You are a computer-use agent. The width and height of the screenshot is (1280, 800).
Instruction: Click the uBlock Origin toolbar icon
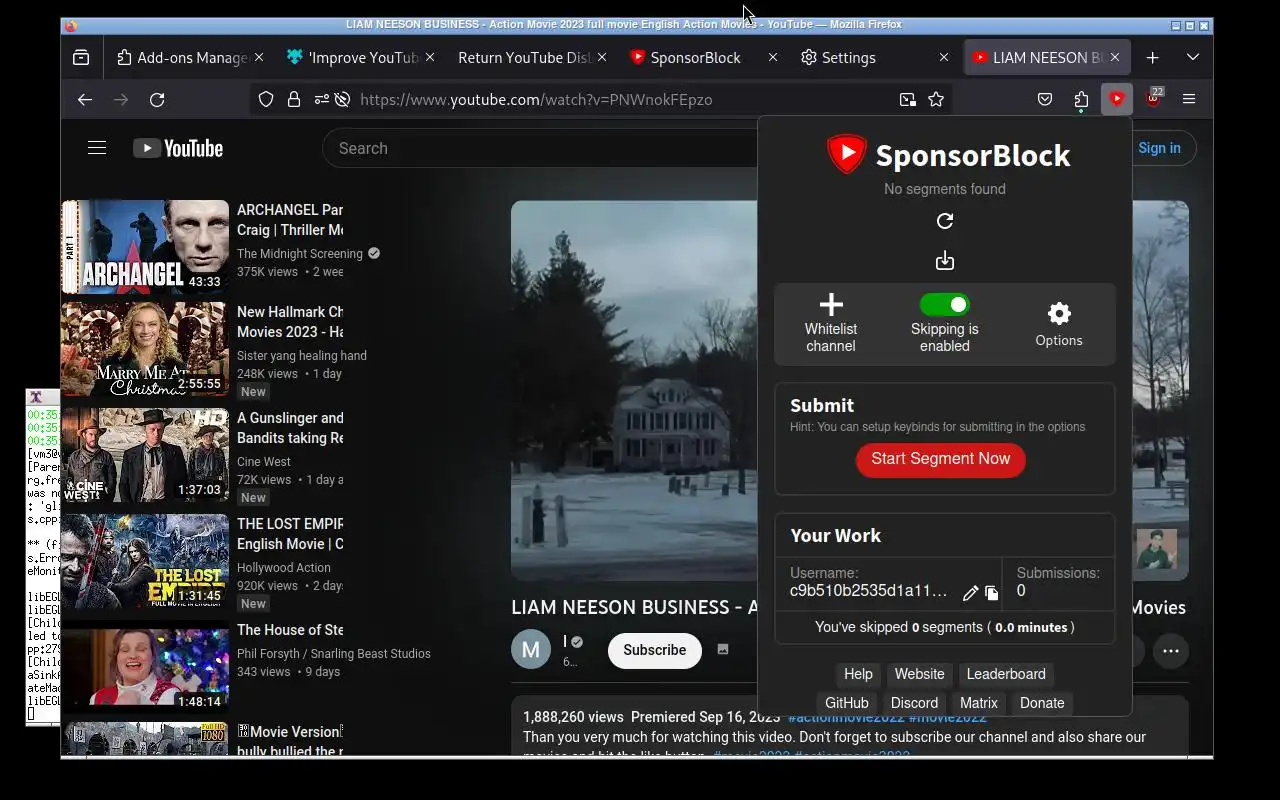(1153, 99)
